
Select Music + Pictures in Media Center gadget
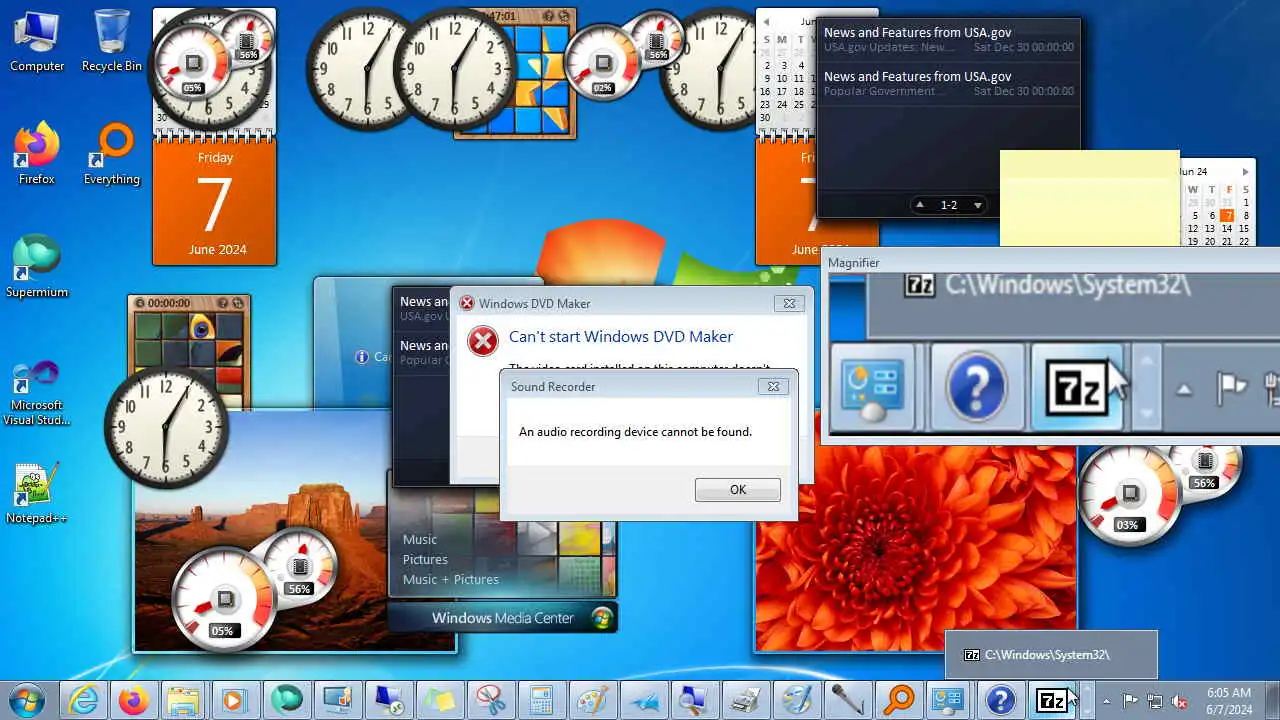coord(450,579)
